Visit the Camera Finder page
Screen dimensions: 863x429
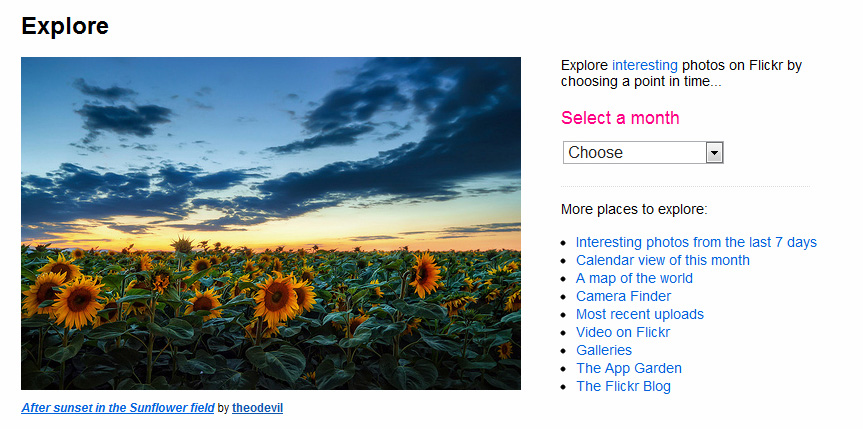point(624,296)
